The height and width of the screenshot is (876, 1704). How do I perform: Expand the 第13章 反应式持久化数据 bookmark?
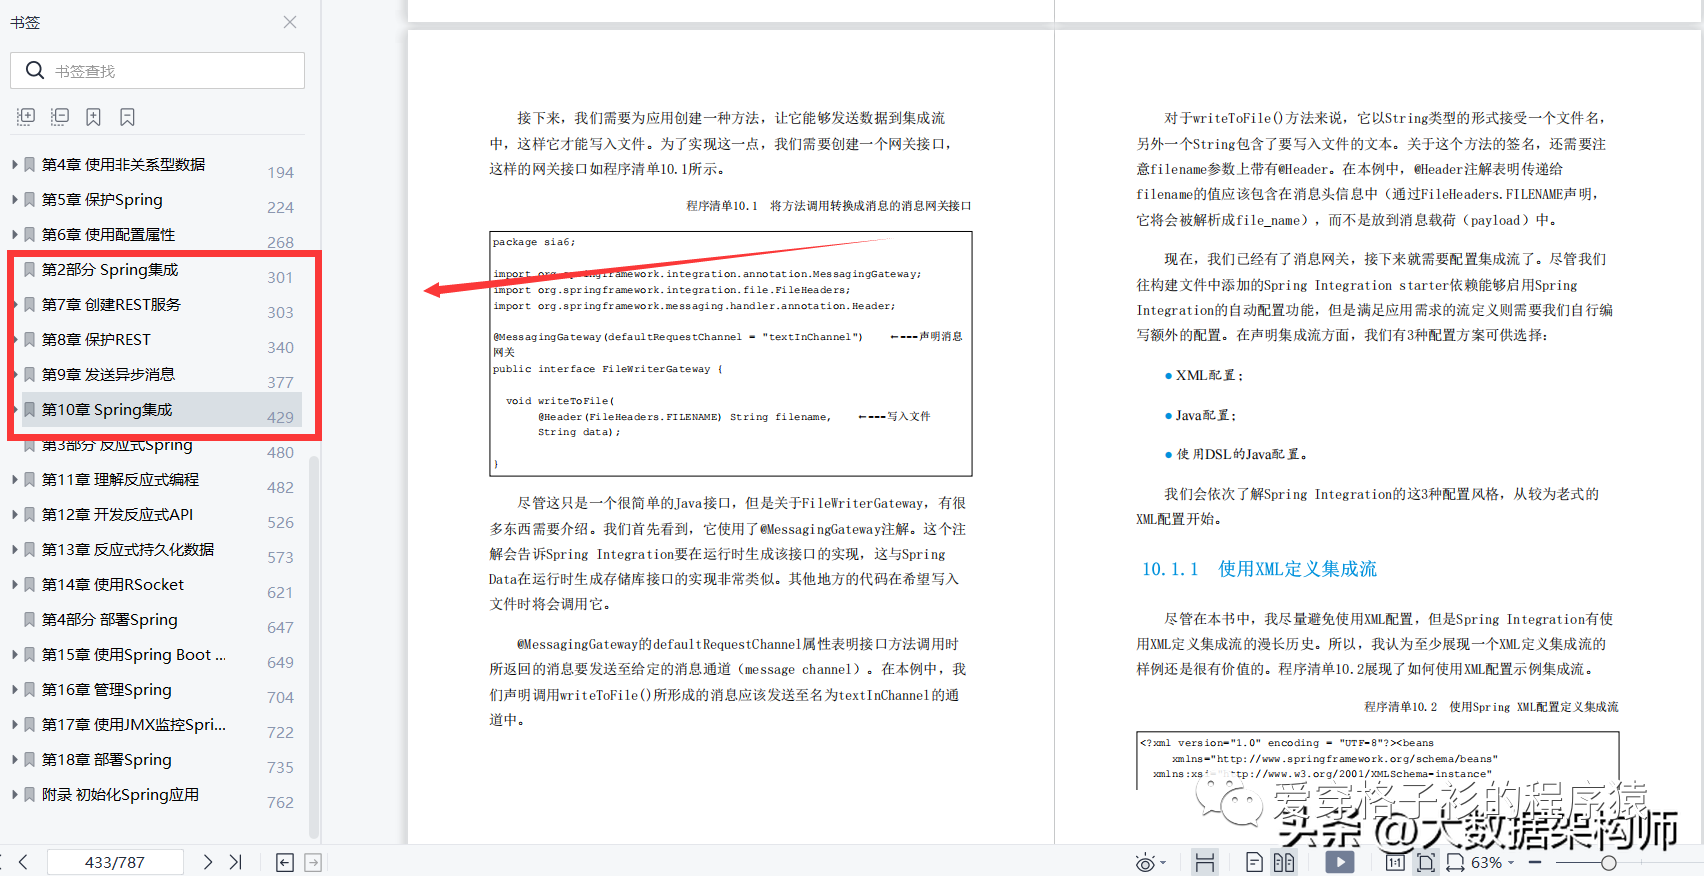[14, 549]
